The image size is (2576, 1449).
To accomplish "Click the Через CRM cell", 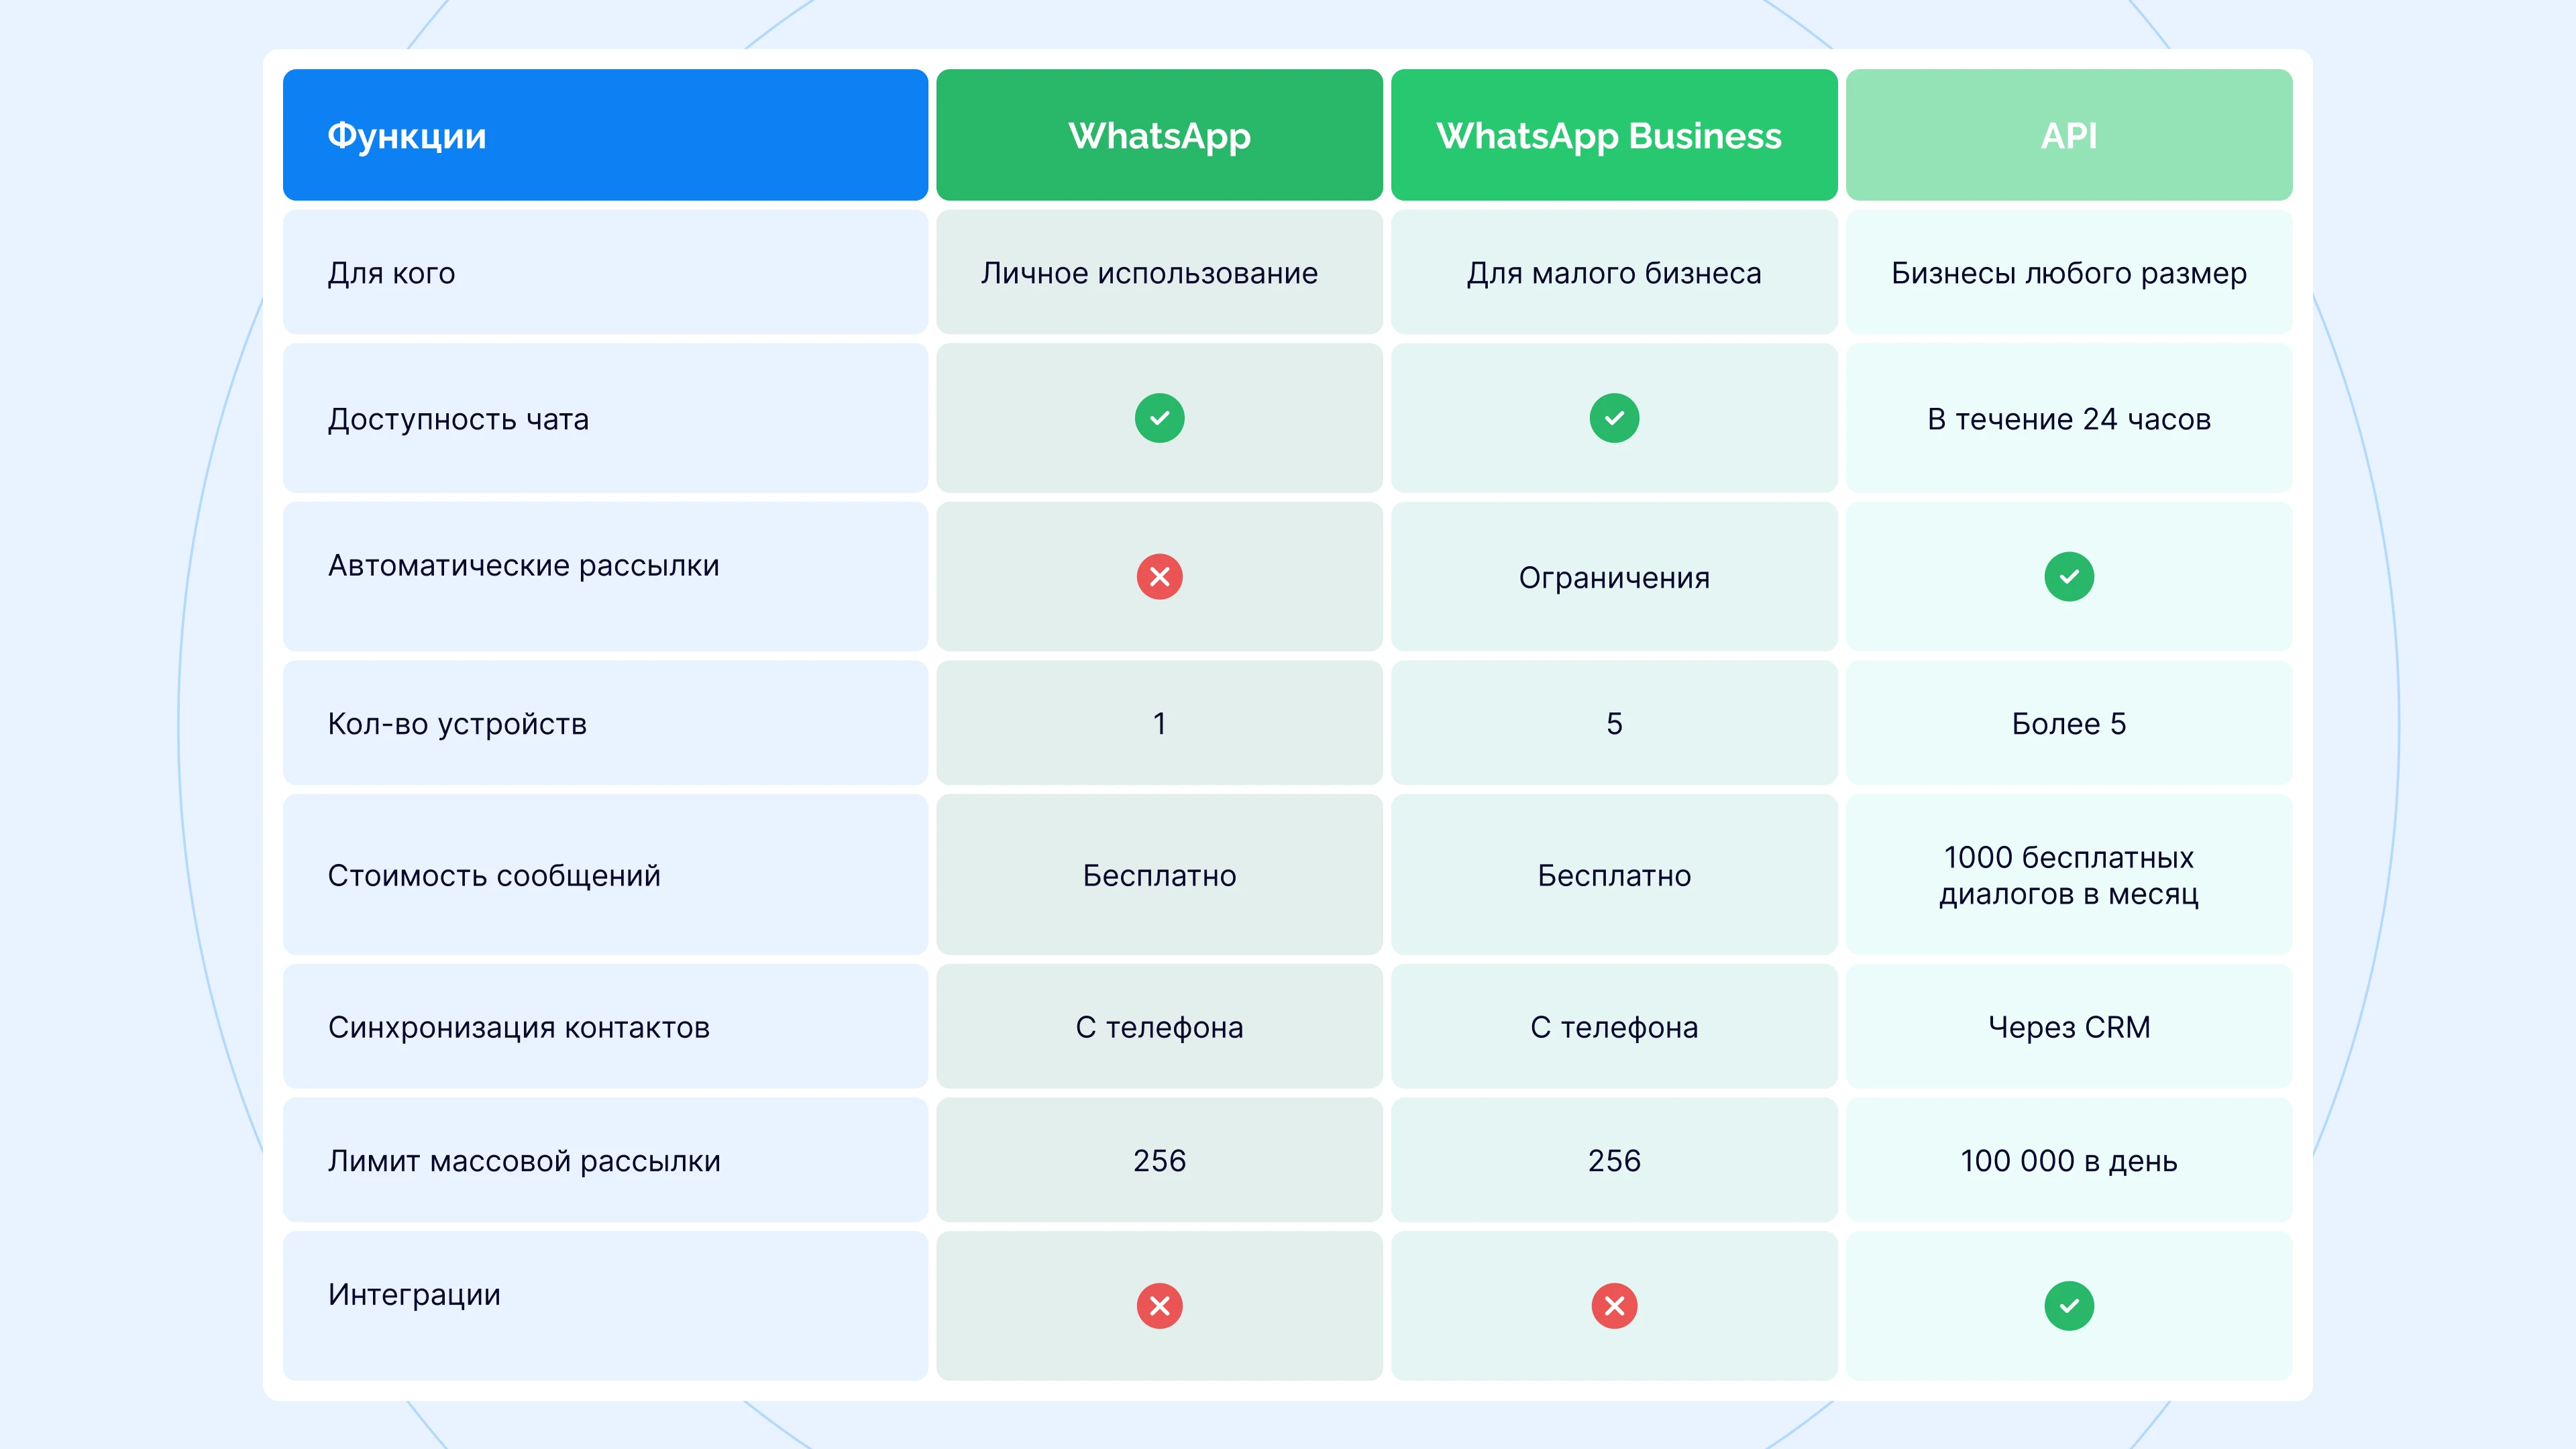I will point(2068,1027).
